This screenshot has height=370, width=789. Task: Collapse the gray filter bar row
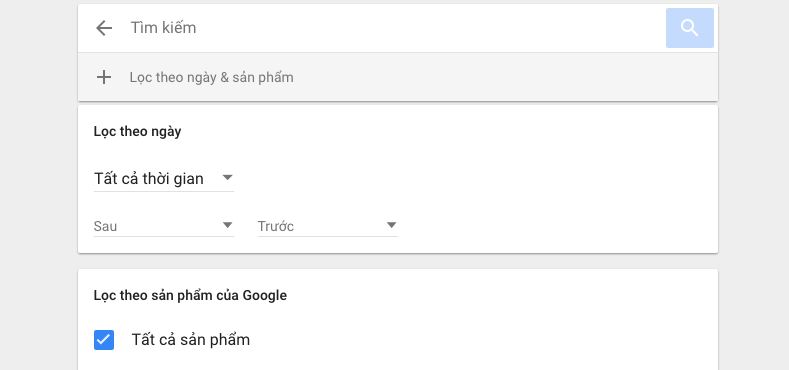pyautogui.click(x=398, y=77)
